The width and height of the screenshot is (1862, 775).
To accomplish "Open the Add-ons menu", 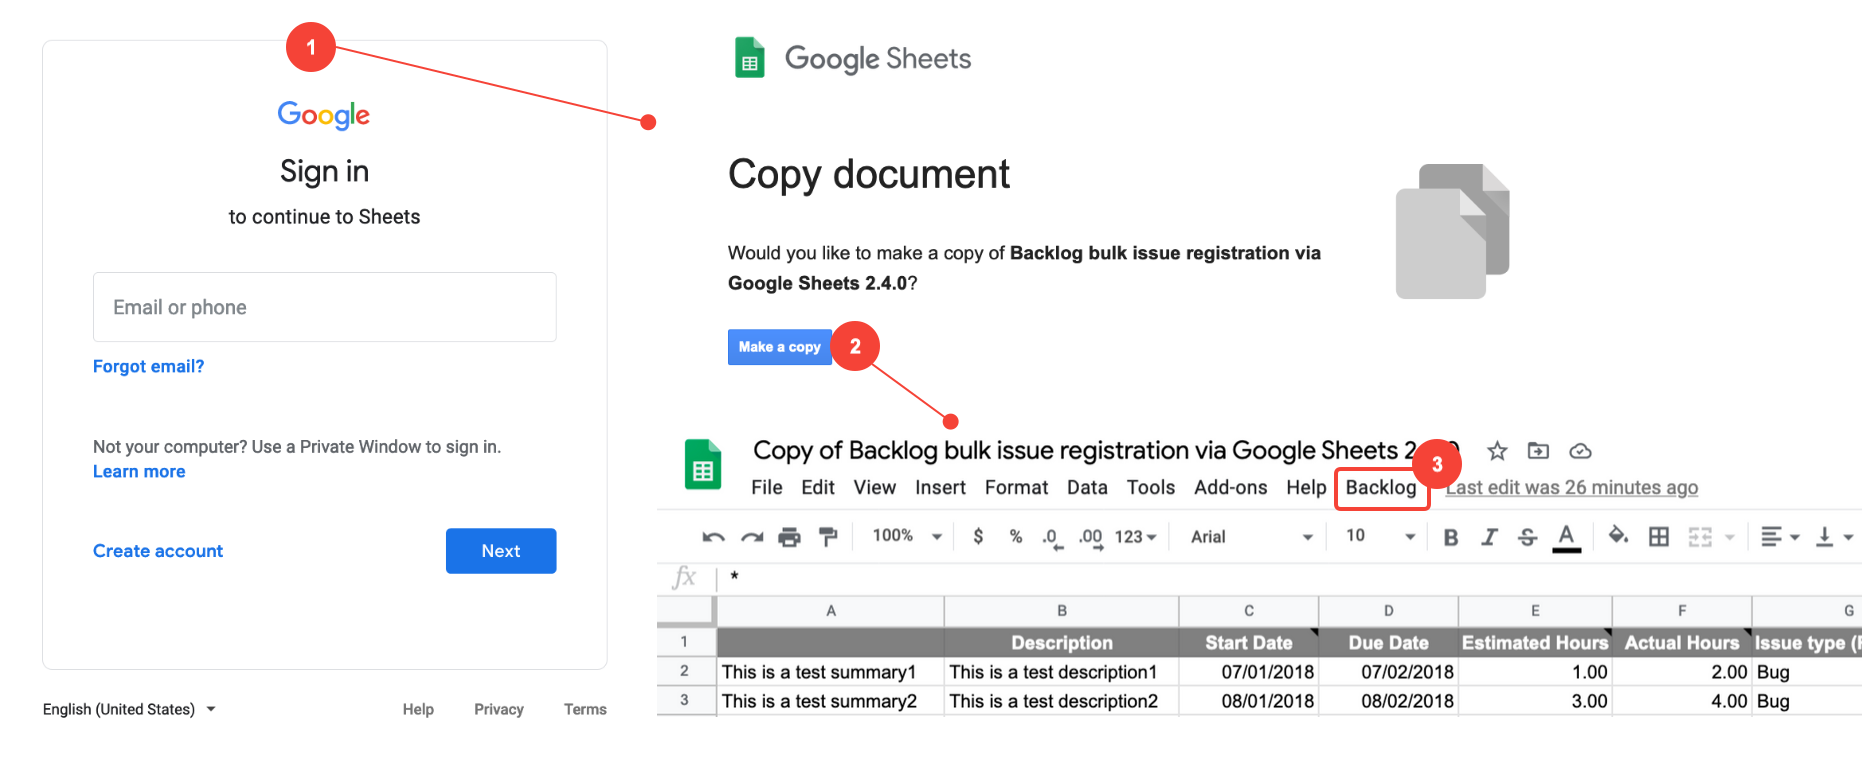I will (x=1231, y=488).
